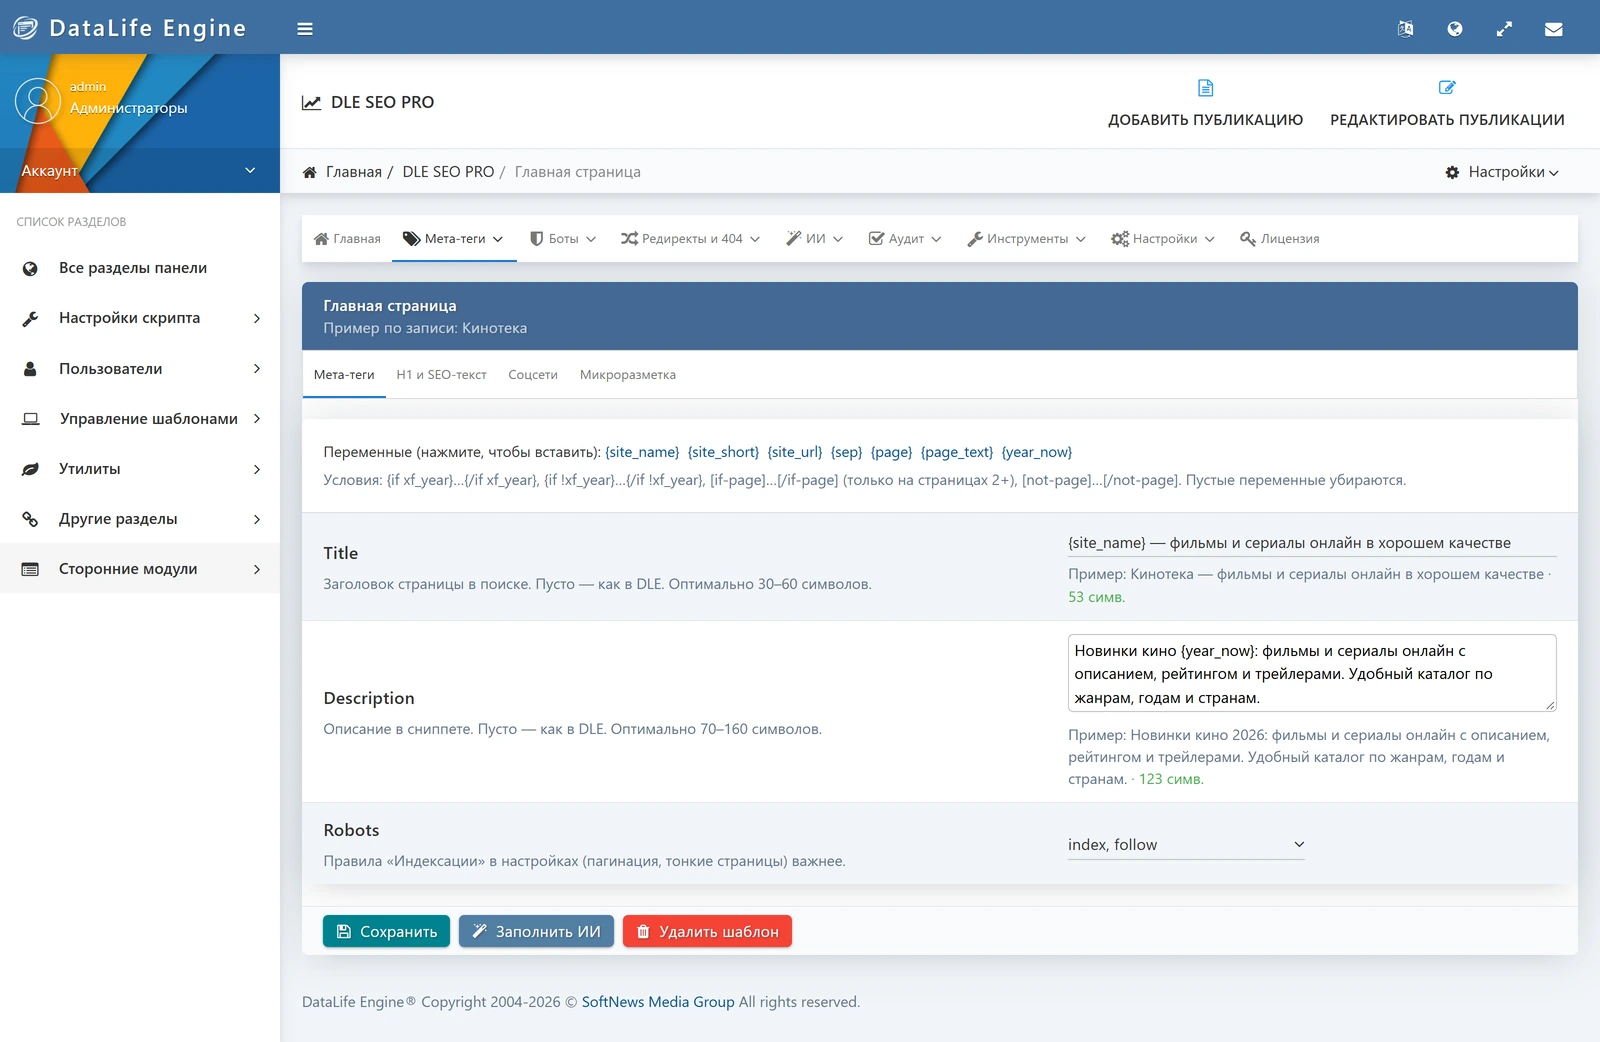
Task: Click the user icon beside Пользователи
Action: [30, 369]
